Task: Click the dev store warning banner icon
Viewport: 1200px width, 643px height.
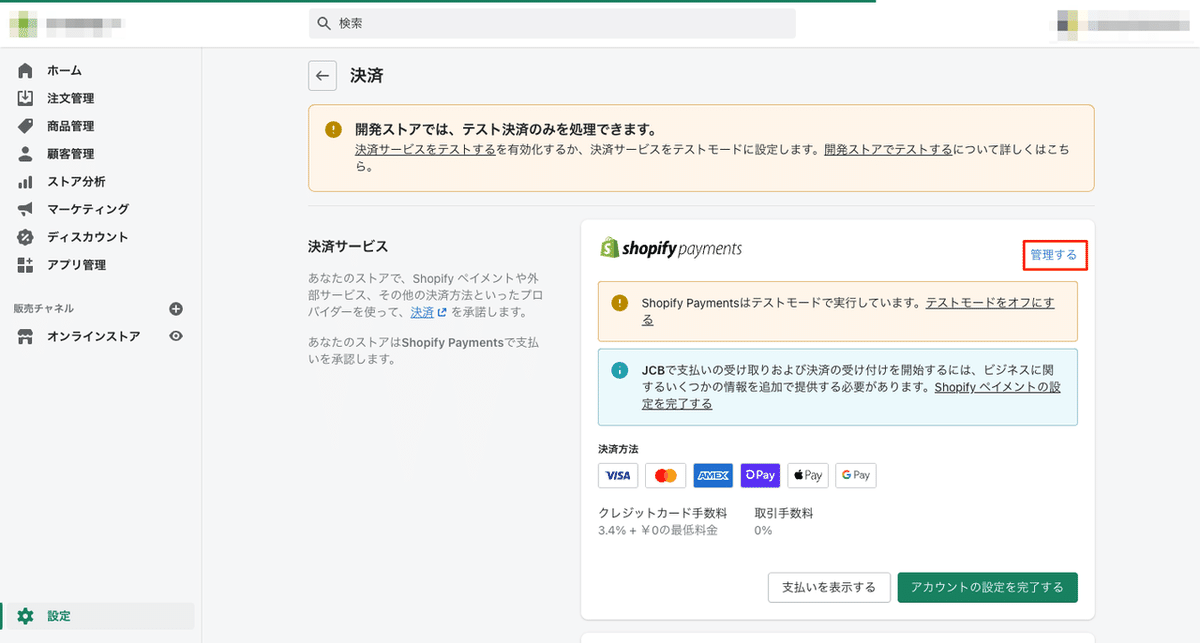Action: pyautogui.click(x=333, y=130)
